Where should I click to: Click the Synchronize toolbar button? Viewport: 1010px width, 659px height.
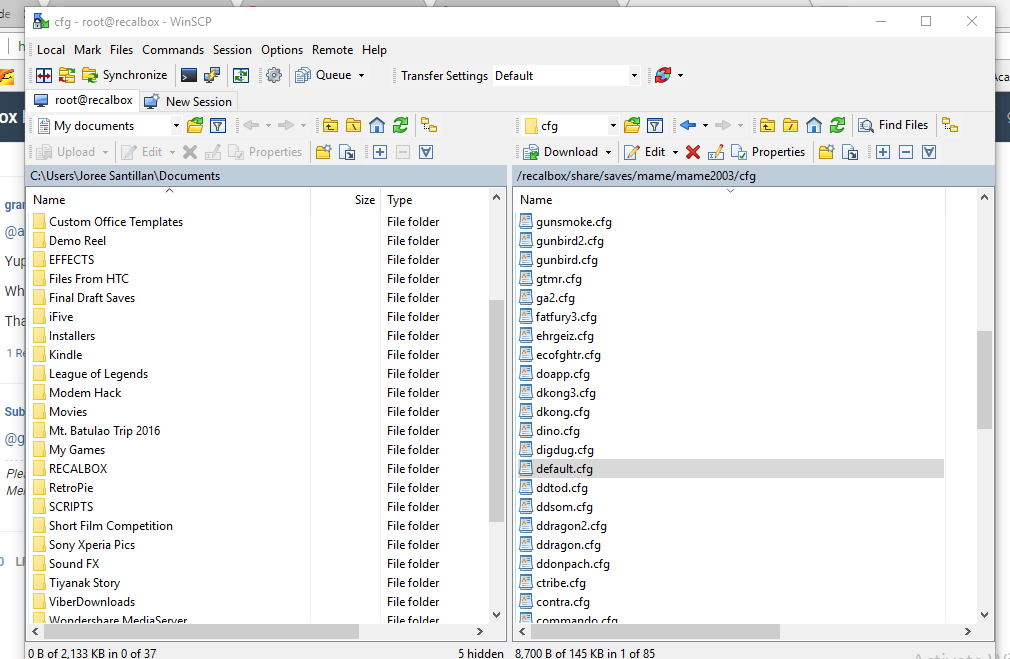(125, 75)
